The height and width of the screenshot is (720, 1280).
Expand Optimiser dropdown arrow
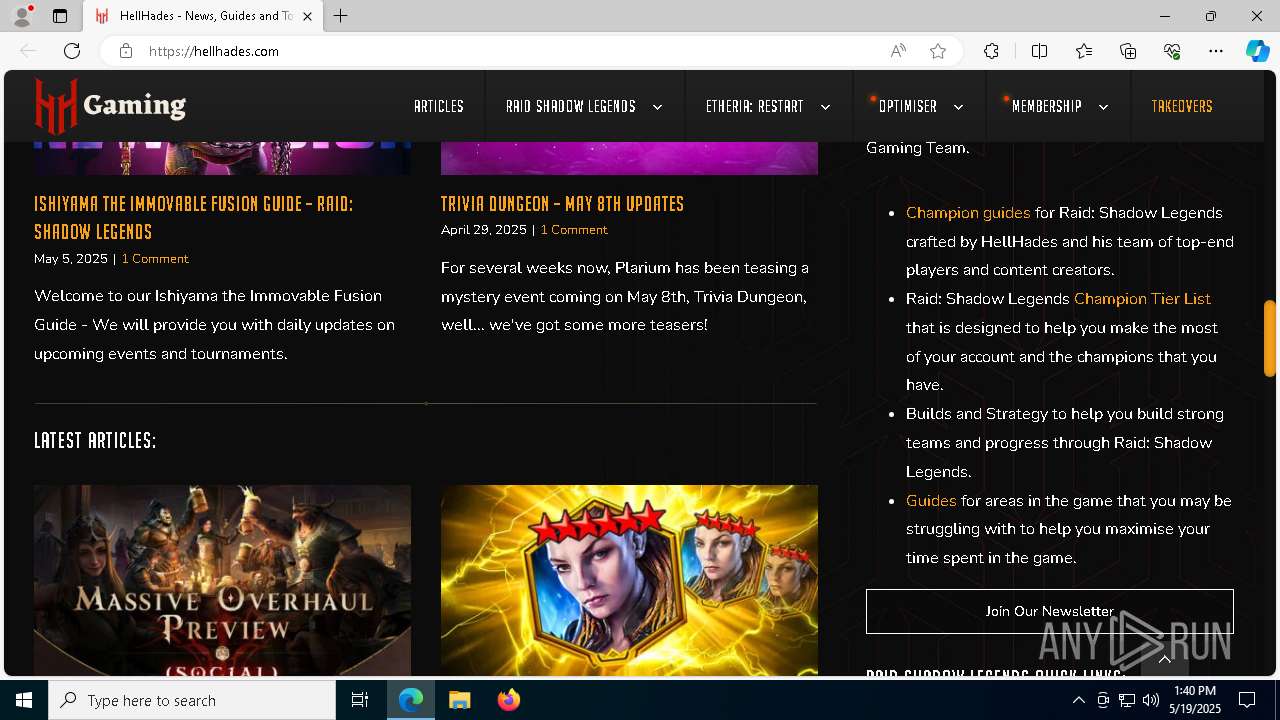tap(958, 107)
